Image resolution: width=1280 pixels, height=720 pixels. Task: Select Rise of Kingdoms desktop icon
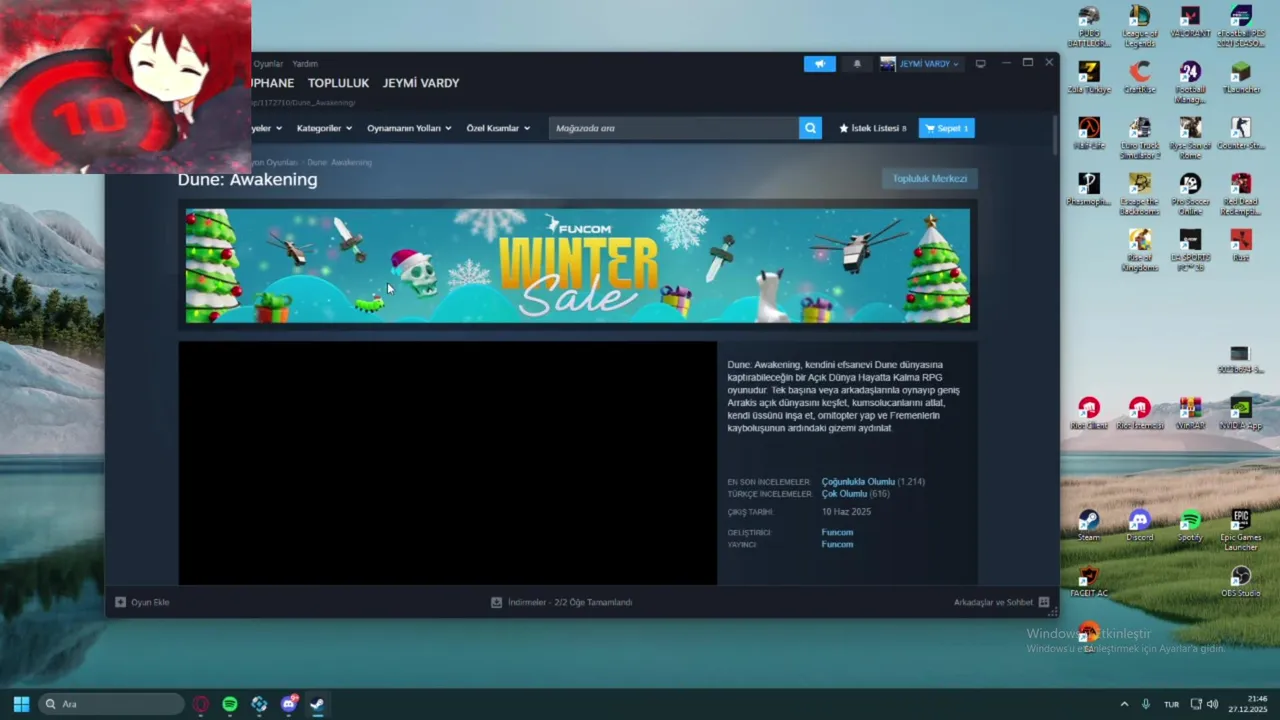pyautogui.click(x=1139, y=251)
